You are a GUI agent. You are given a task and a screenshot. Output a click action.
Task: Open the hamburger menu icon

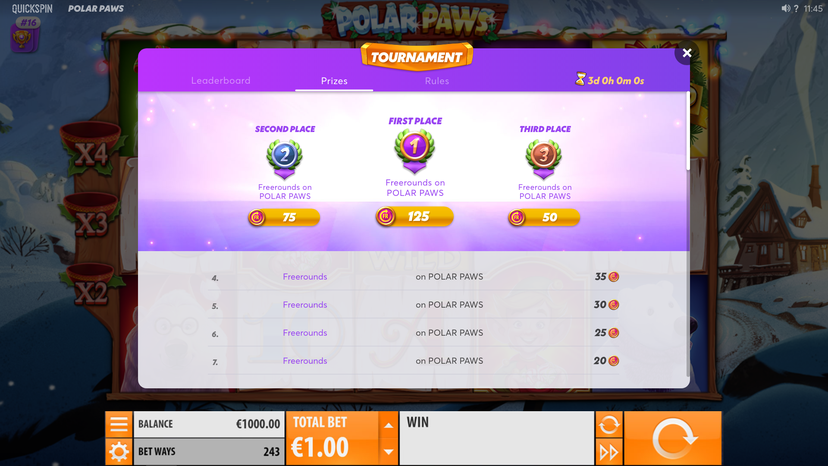point(119,424)
